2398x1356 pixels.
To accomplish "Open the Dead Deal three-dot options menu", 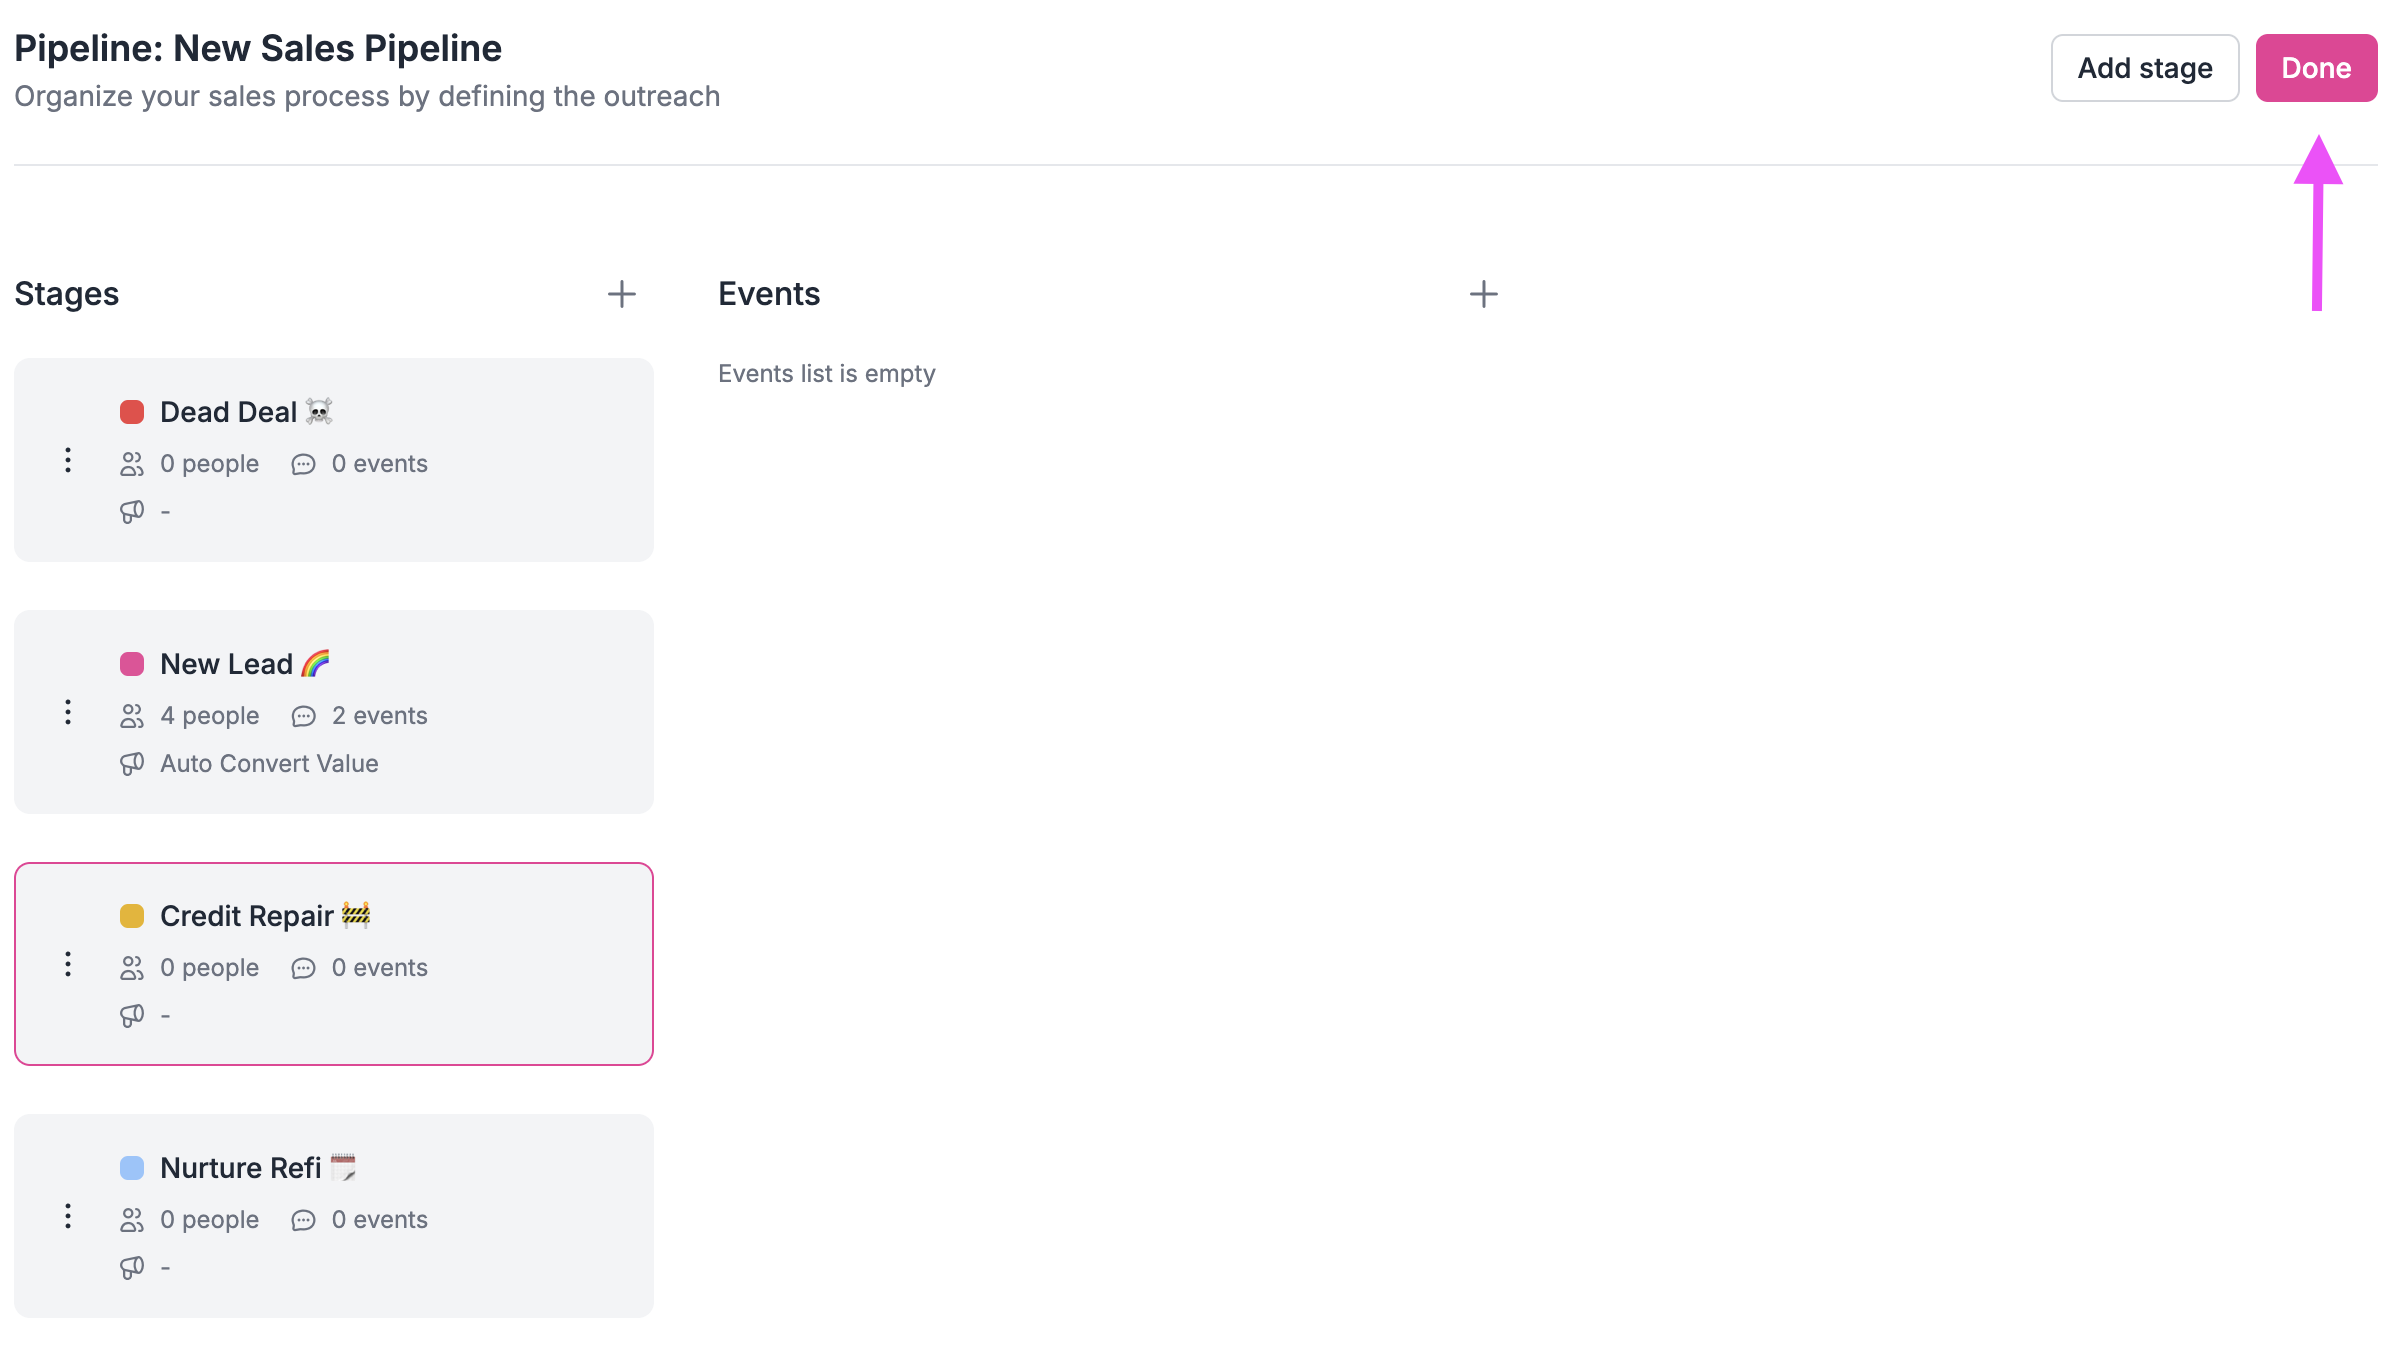I will point(68,461).
